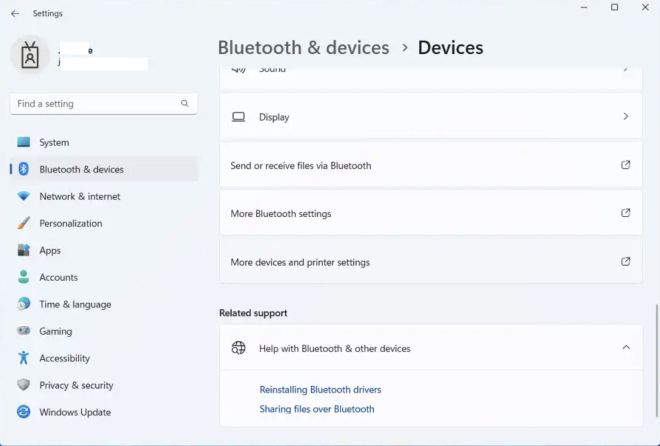
Task: Click the Display laptop icon
Action: pos(238,117)
